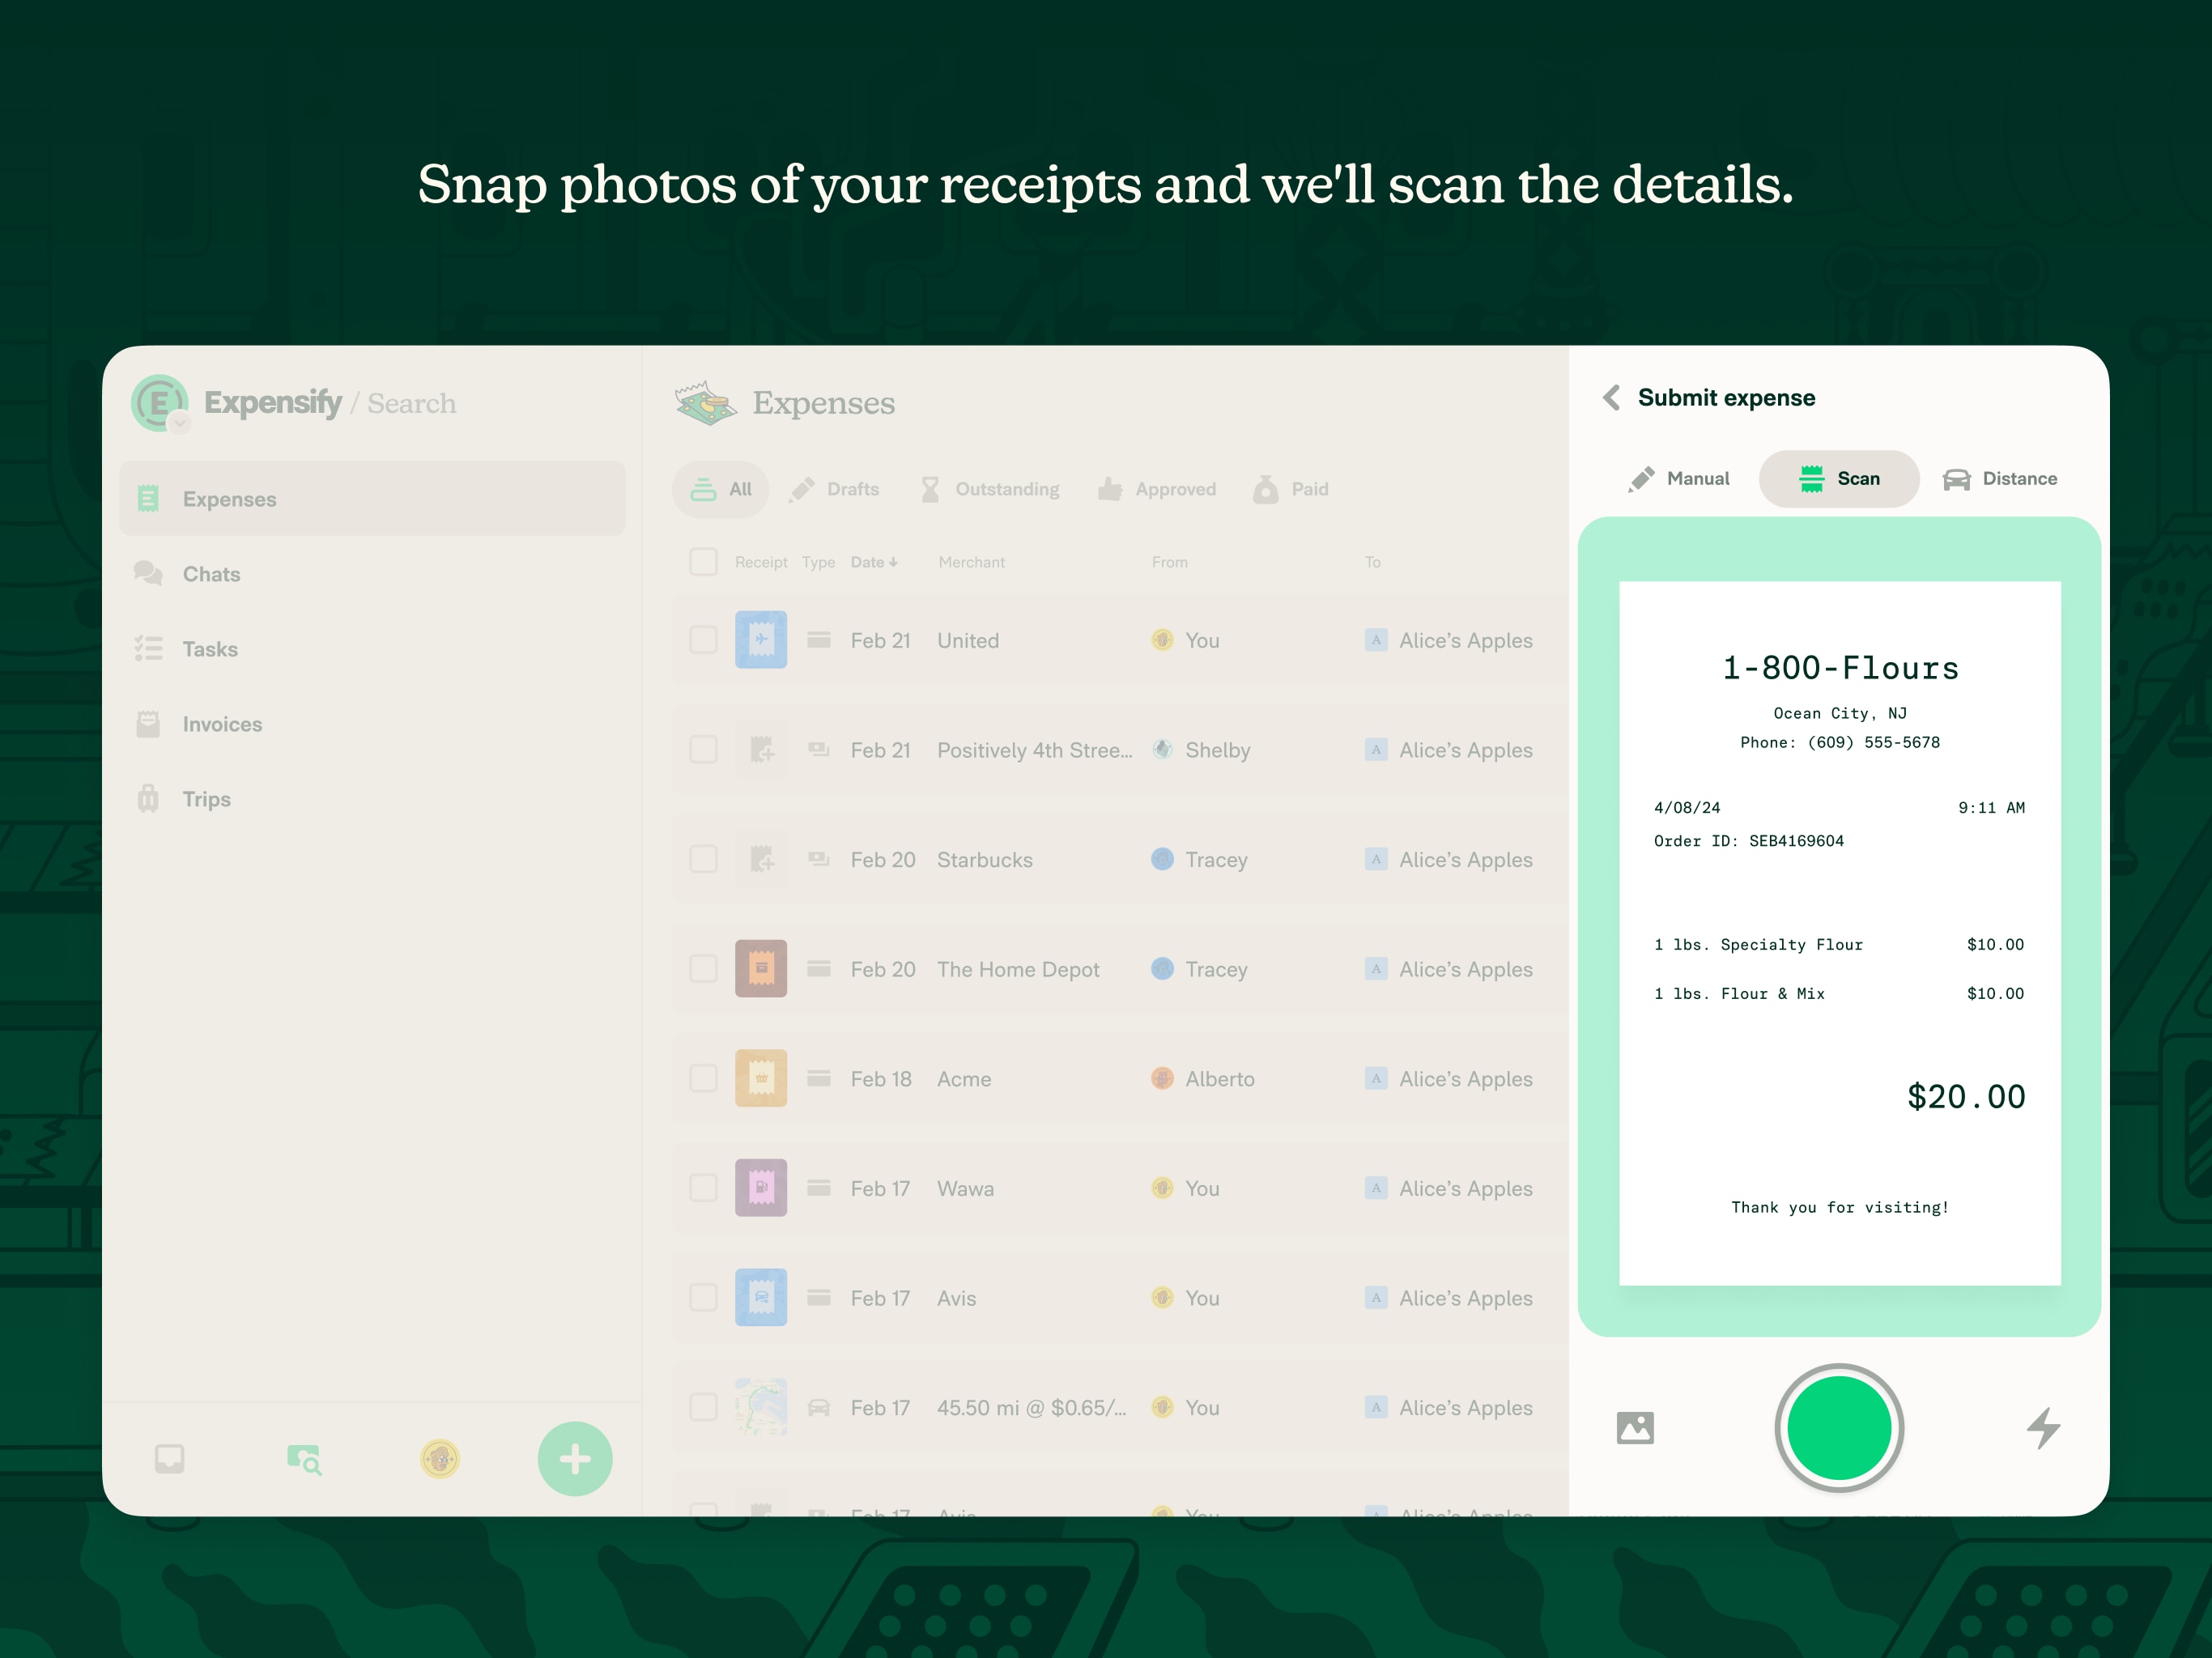Select the Tasks checklist icon
The height and width of the screenshot is (1658, 2212).
pyautogui.click(x=149, y=648)
